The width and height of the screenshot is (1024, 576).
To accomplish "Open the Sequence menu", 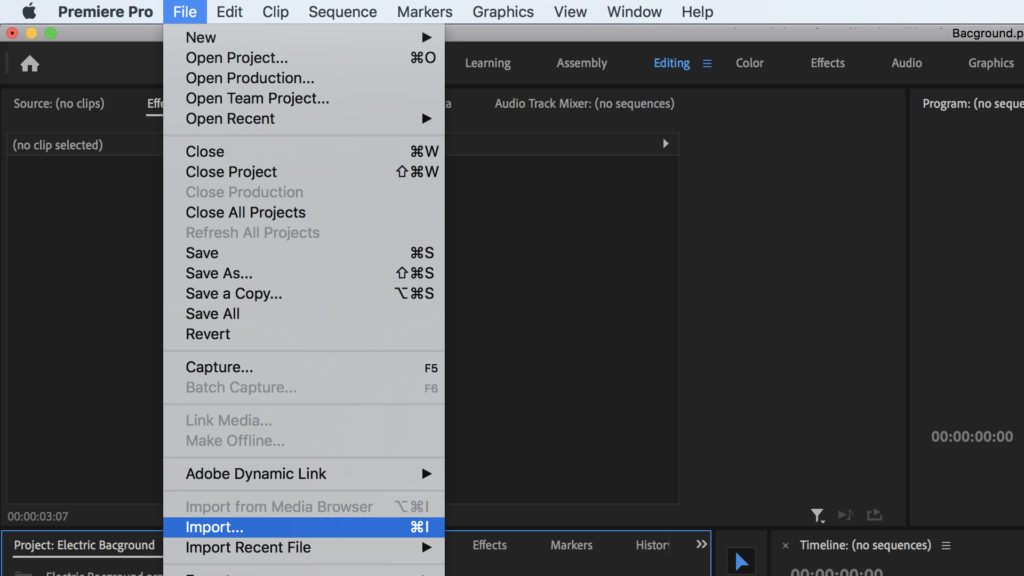I will [x=343, y=12].
